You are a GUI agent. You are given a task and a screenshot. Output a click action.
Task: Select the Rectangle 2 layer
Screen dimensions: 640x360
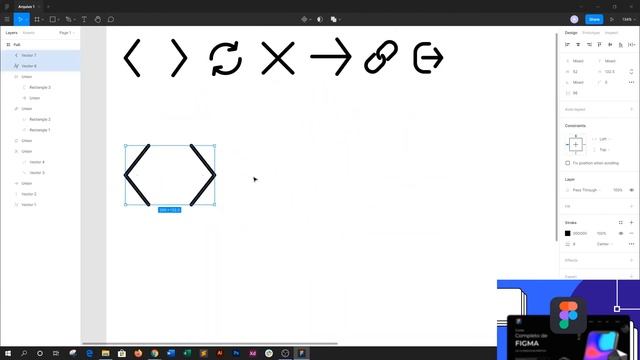(40, 119)
